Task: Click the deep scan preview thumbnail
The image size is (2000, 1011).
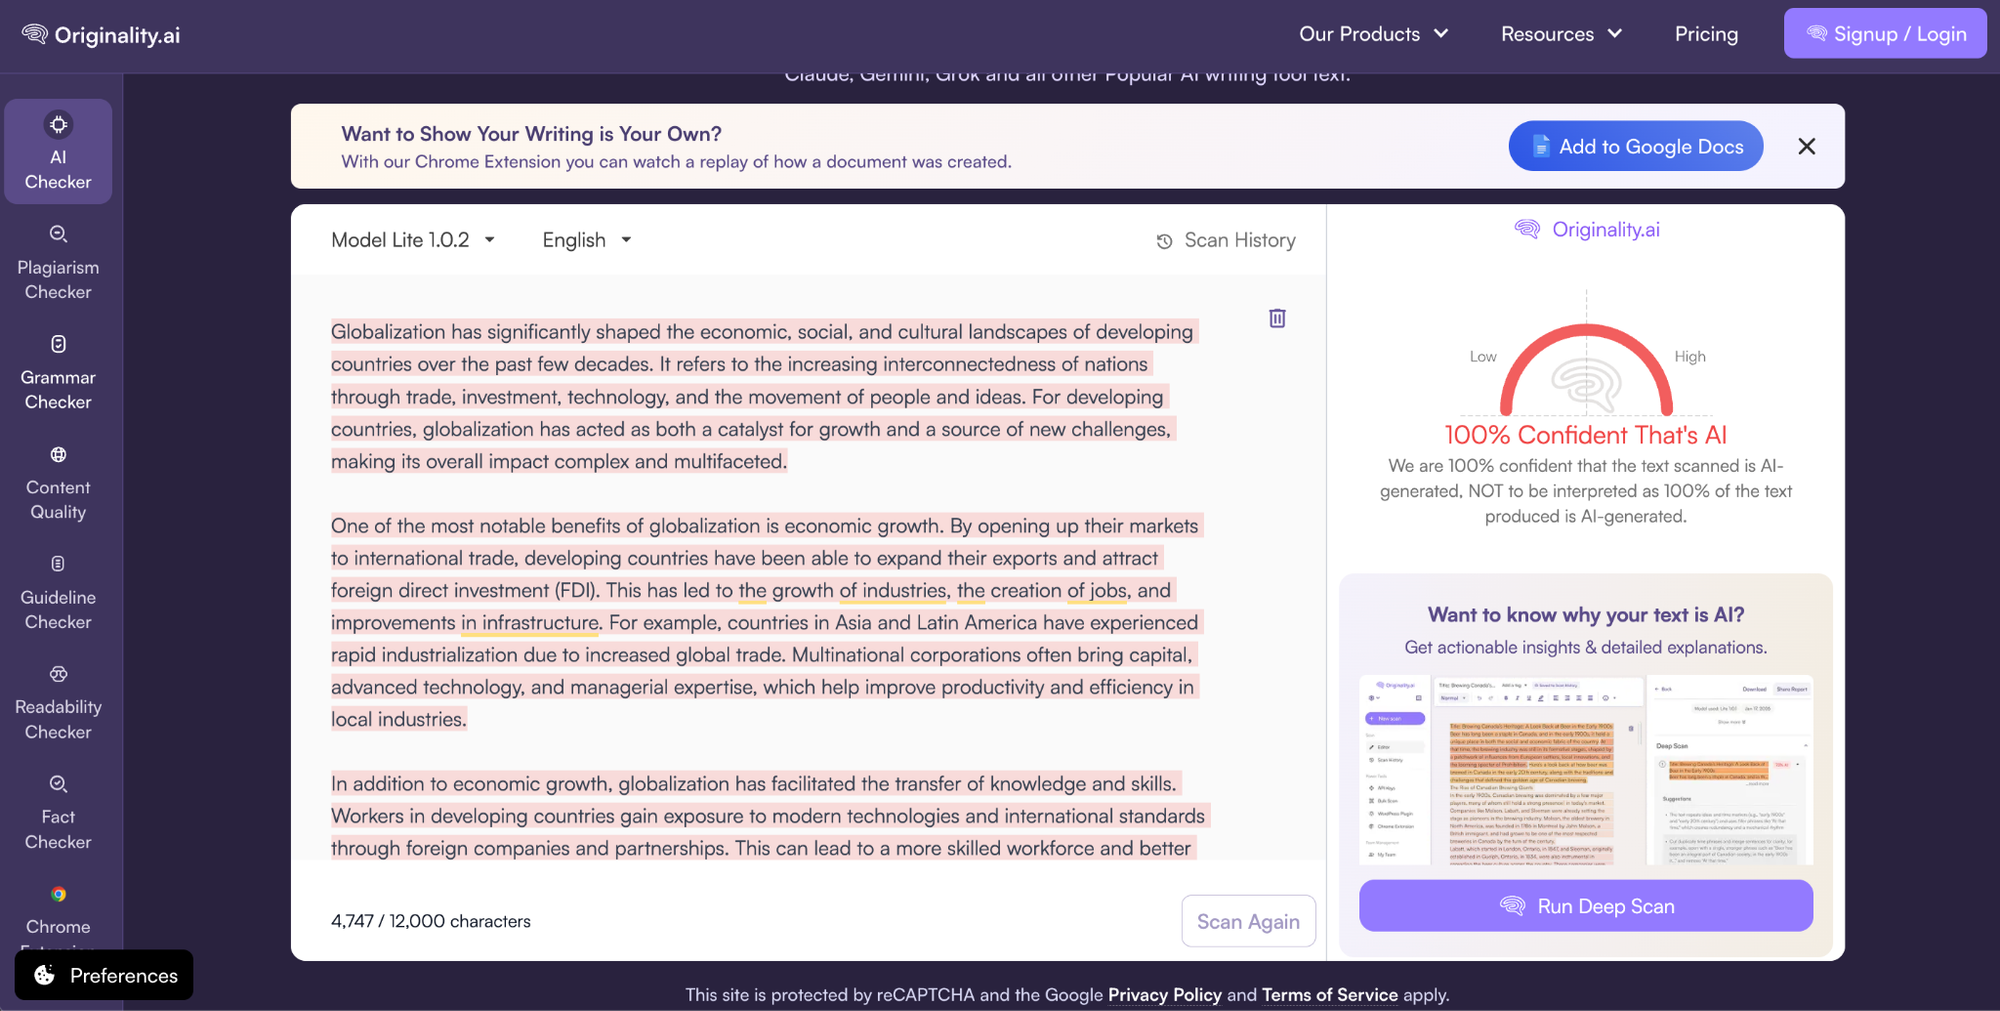Action: point(1585,770)
